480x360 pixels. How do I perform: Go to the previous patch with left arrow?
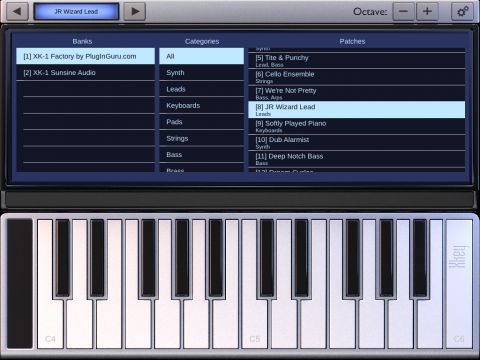point(17,12)
